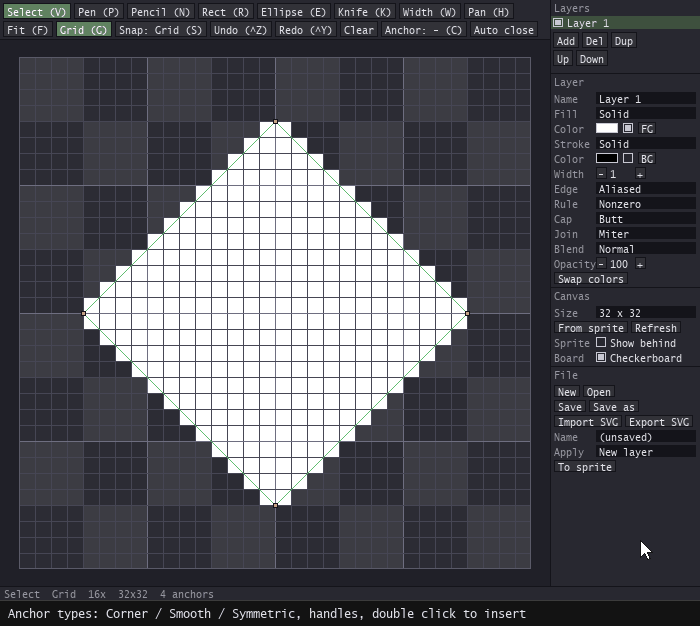Delete layer with Del button

[594, 41]
